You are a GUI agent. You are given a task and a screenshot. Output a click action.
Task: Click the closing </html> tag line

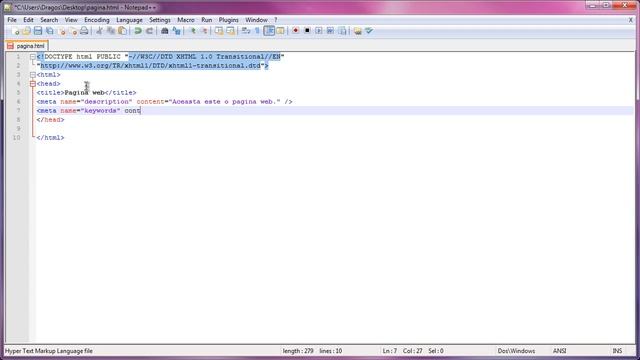[50, 138]
